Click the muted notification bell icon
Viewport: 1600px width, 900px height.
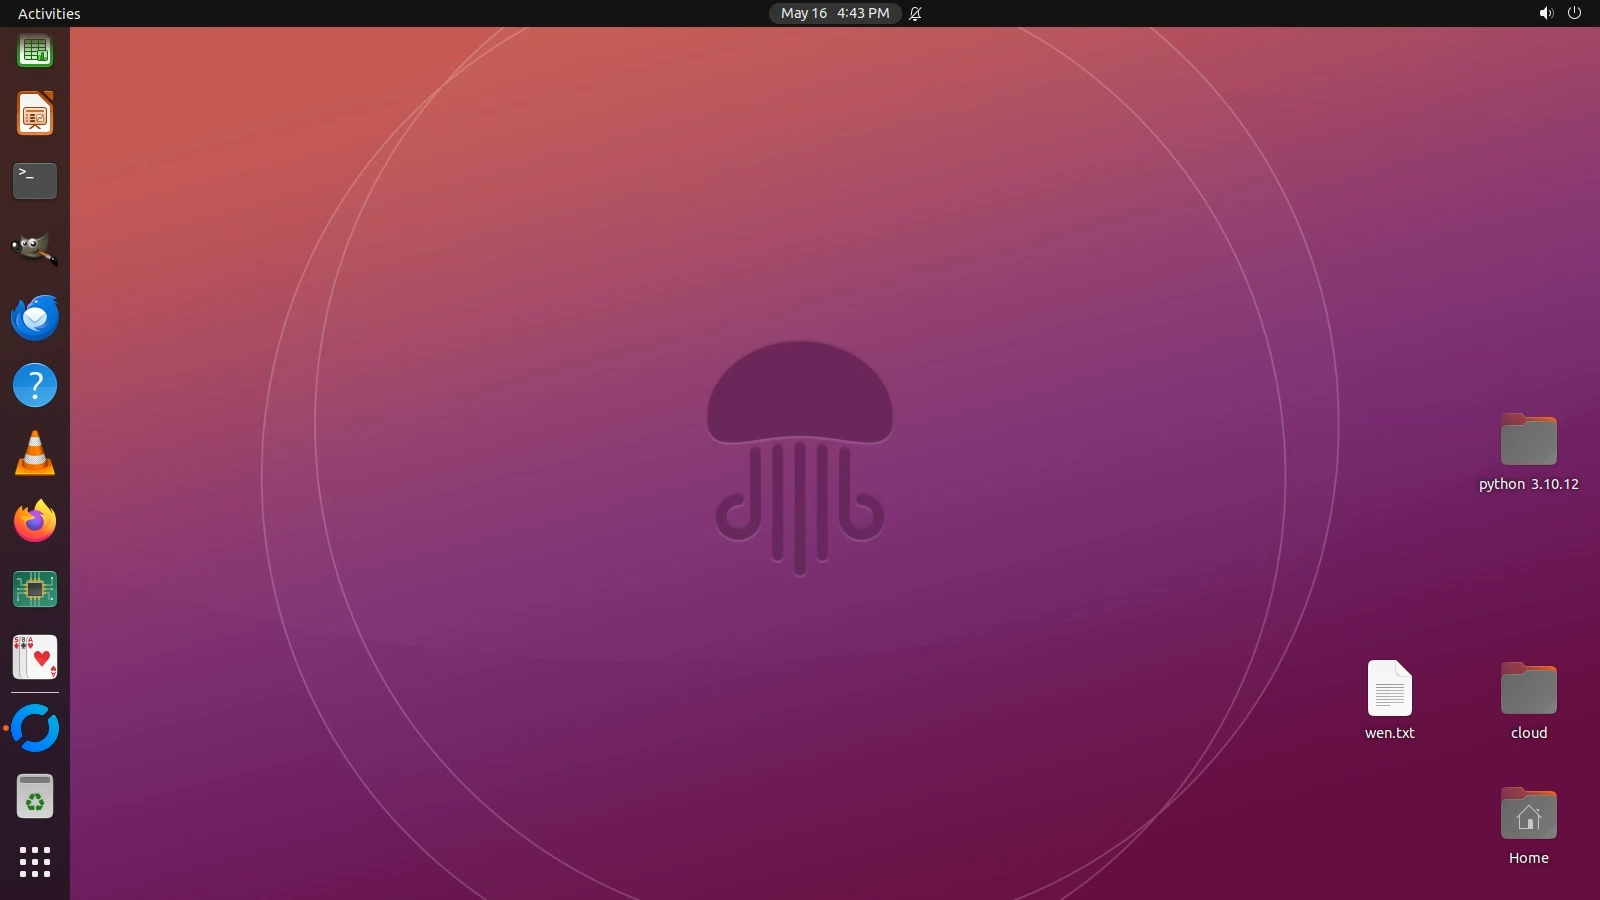pos(915,13)
